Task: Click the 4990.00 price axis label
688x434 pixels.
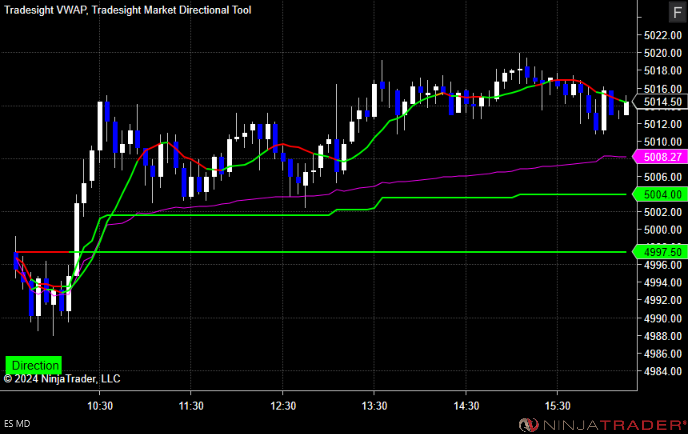Action: coord(663,318)
